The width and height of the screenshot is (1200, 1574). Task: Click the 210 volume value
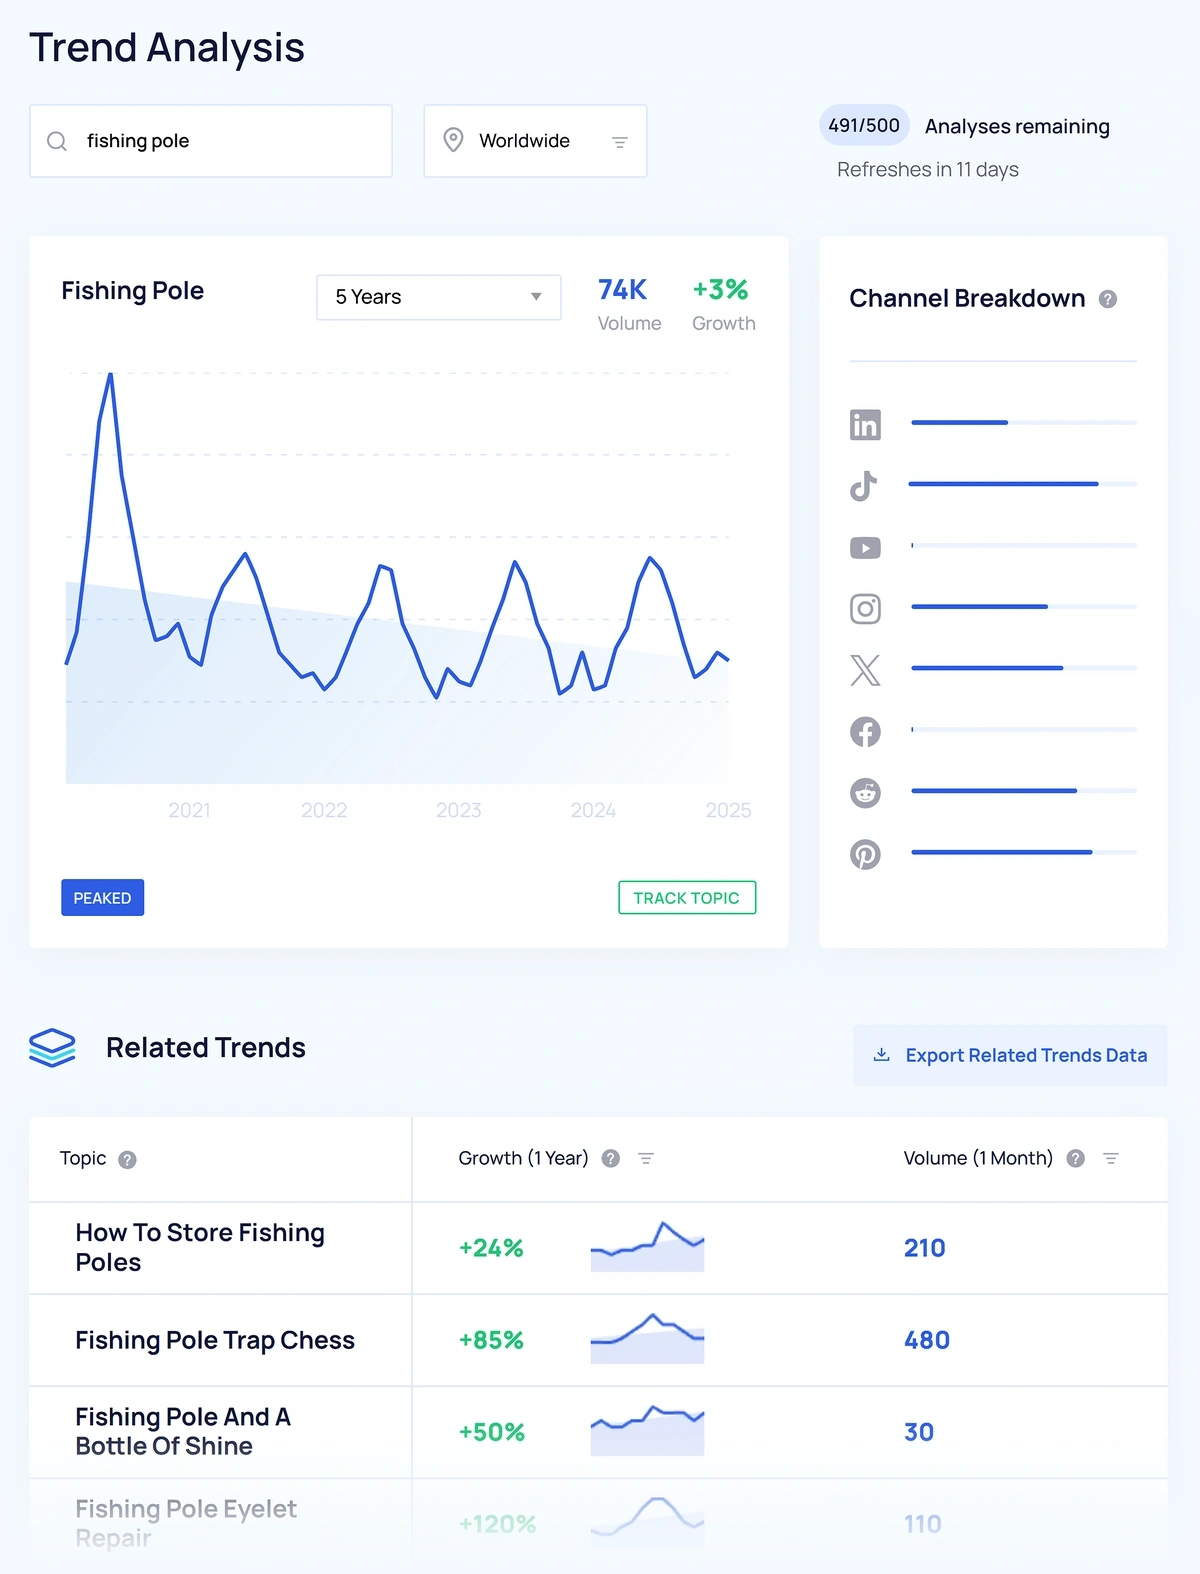click(925, 1248)
